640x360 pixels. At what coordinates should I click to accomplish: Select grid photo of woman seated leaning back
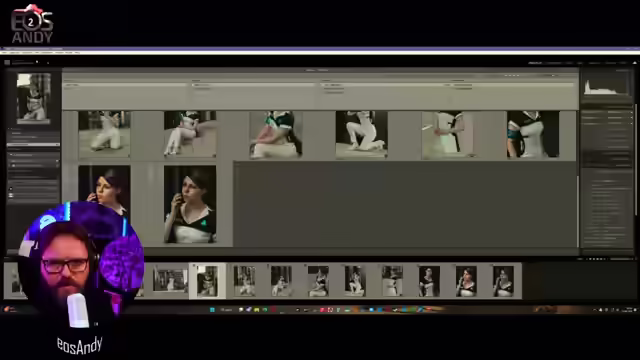coord(190,134)
